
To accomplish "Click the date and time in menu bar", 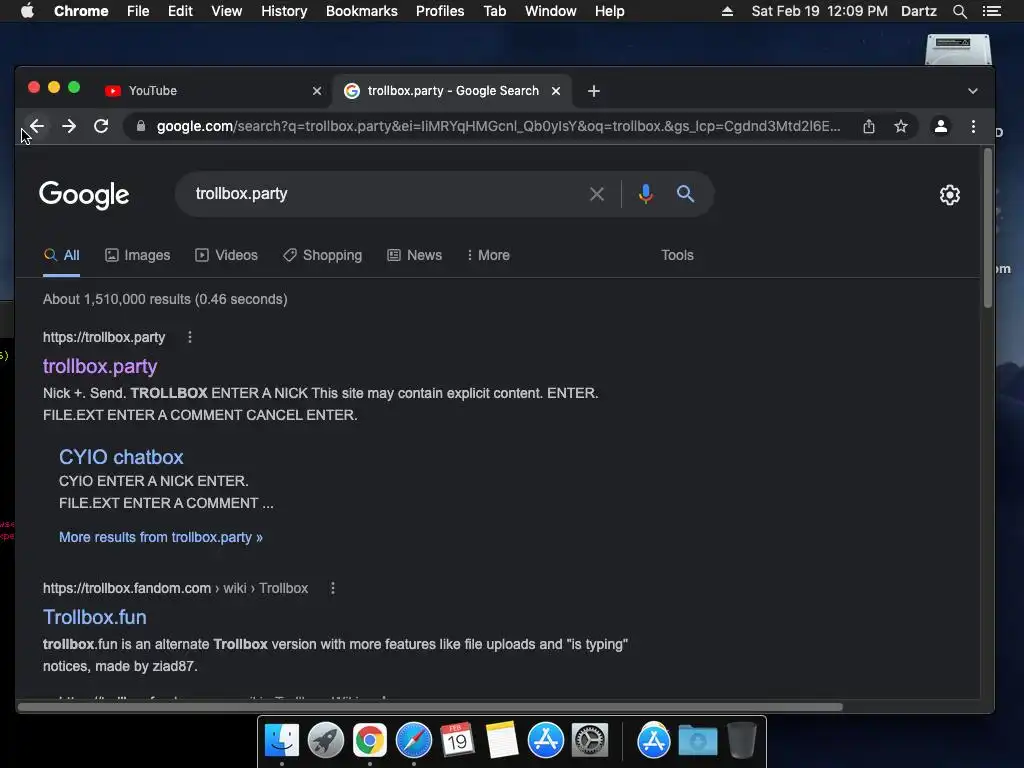I will 820,11.
